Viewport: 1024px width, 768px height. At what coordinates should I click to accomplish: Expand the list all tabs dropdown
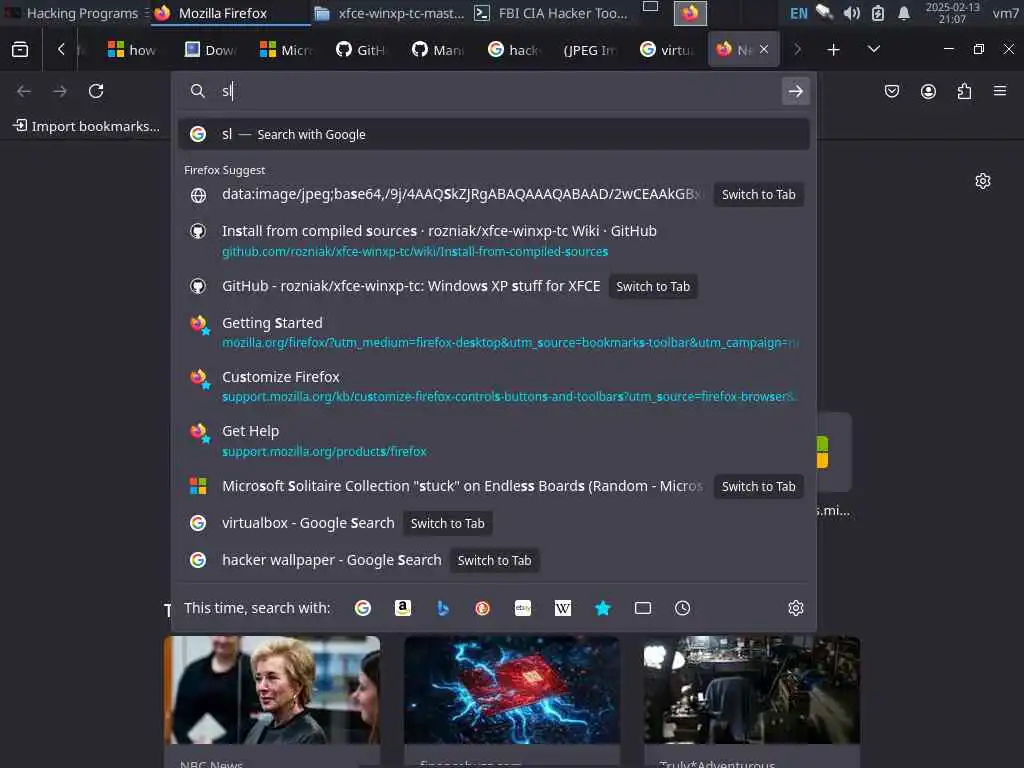click(873, 50)
